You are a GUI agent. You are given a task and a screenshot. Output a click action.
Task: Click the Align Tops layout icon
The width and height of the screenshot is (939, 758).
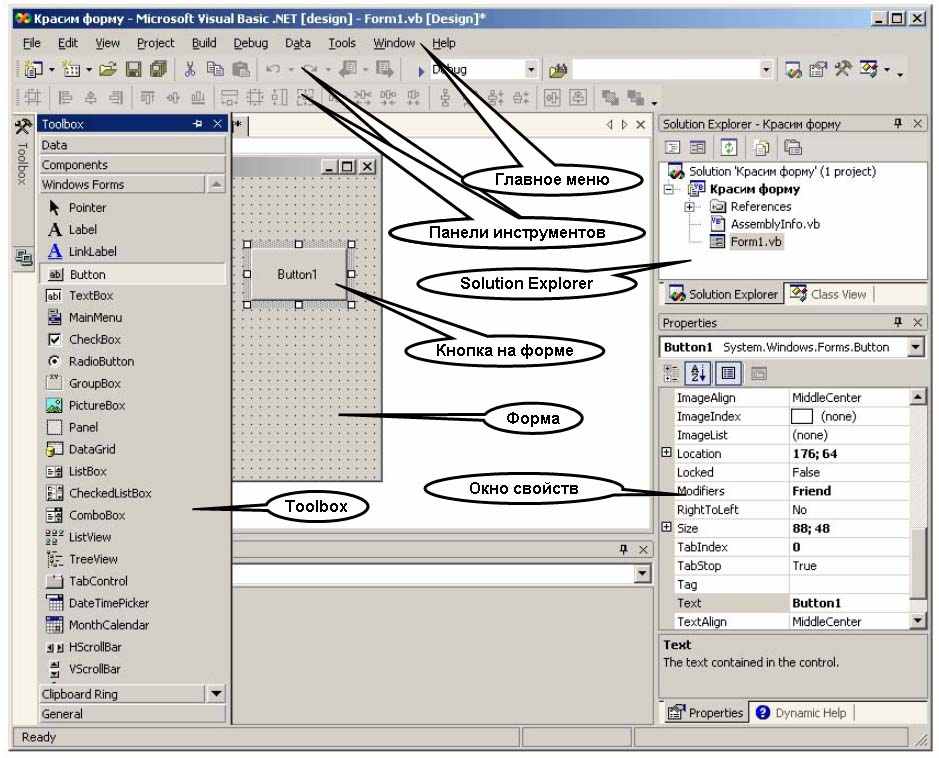pyautogui.click(x=147, y=97)
